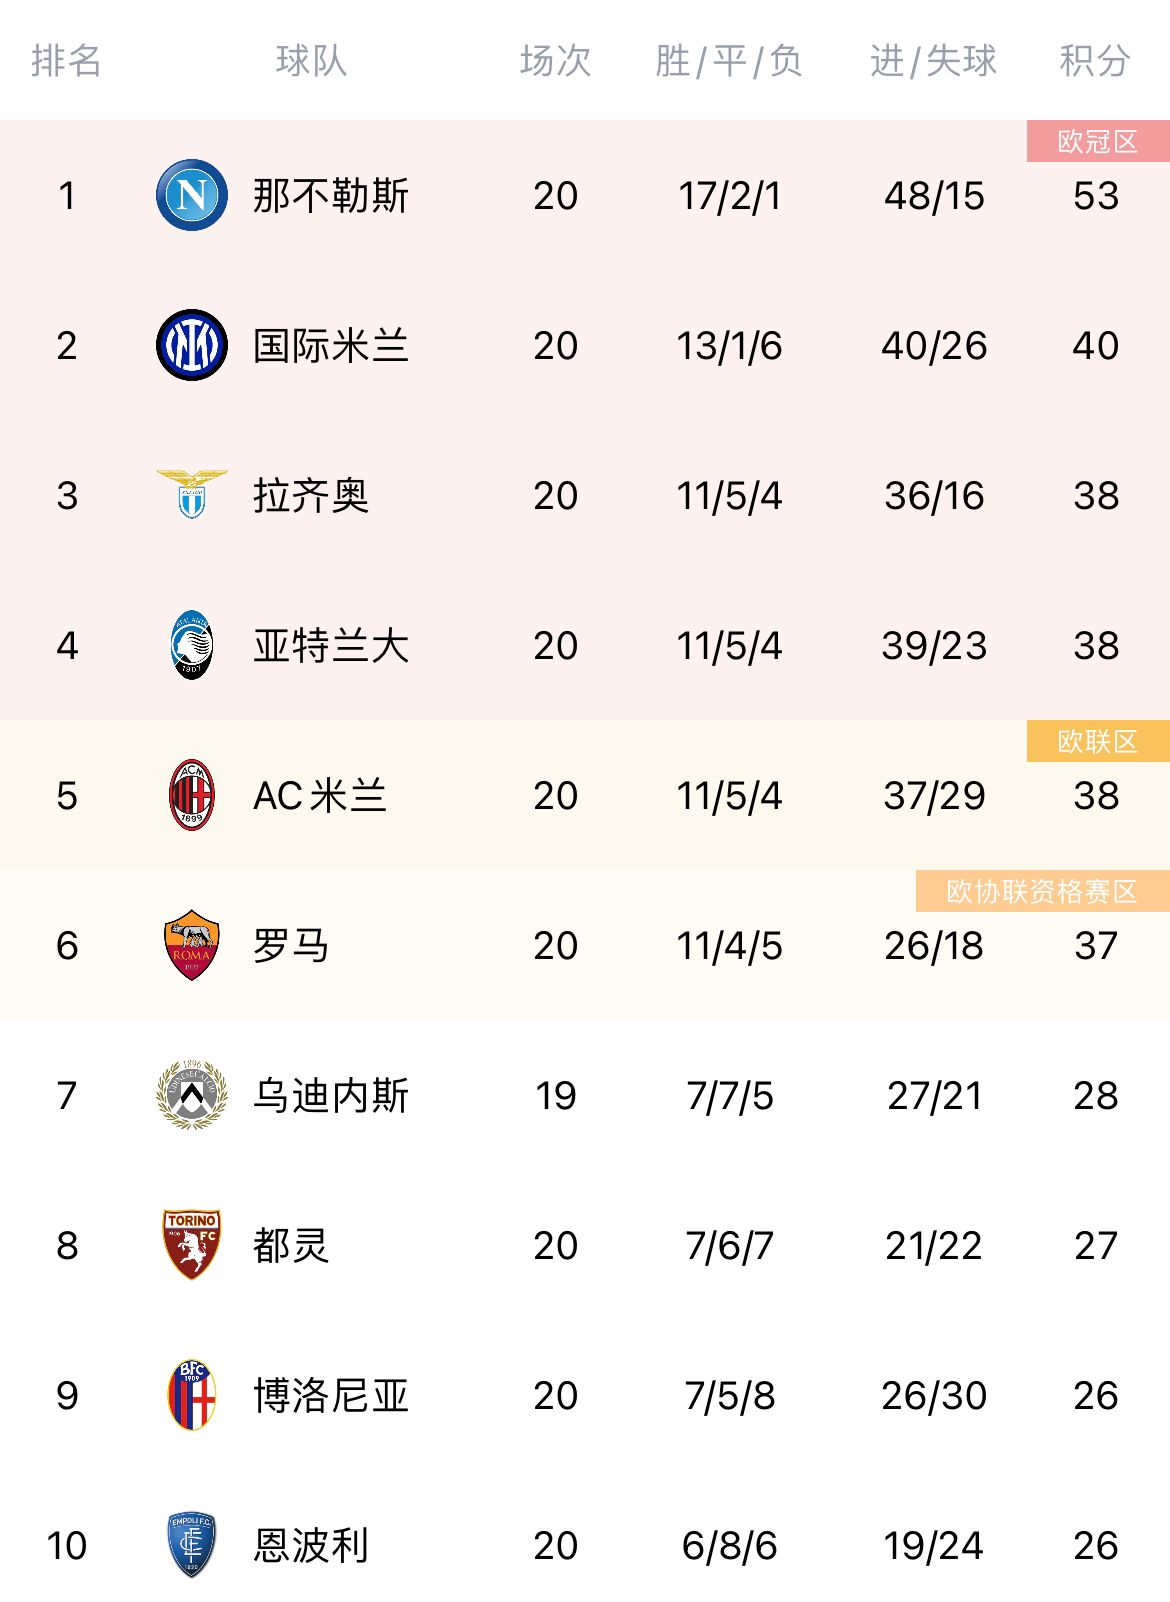
Task: Click the Atalanta team logo
Action: click(192, 645)
